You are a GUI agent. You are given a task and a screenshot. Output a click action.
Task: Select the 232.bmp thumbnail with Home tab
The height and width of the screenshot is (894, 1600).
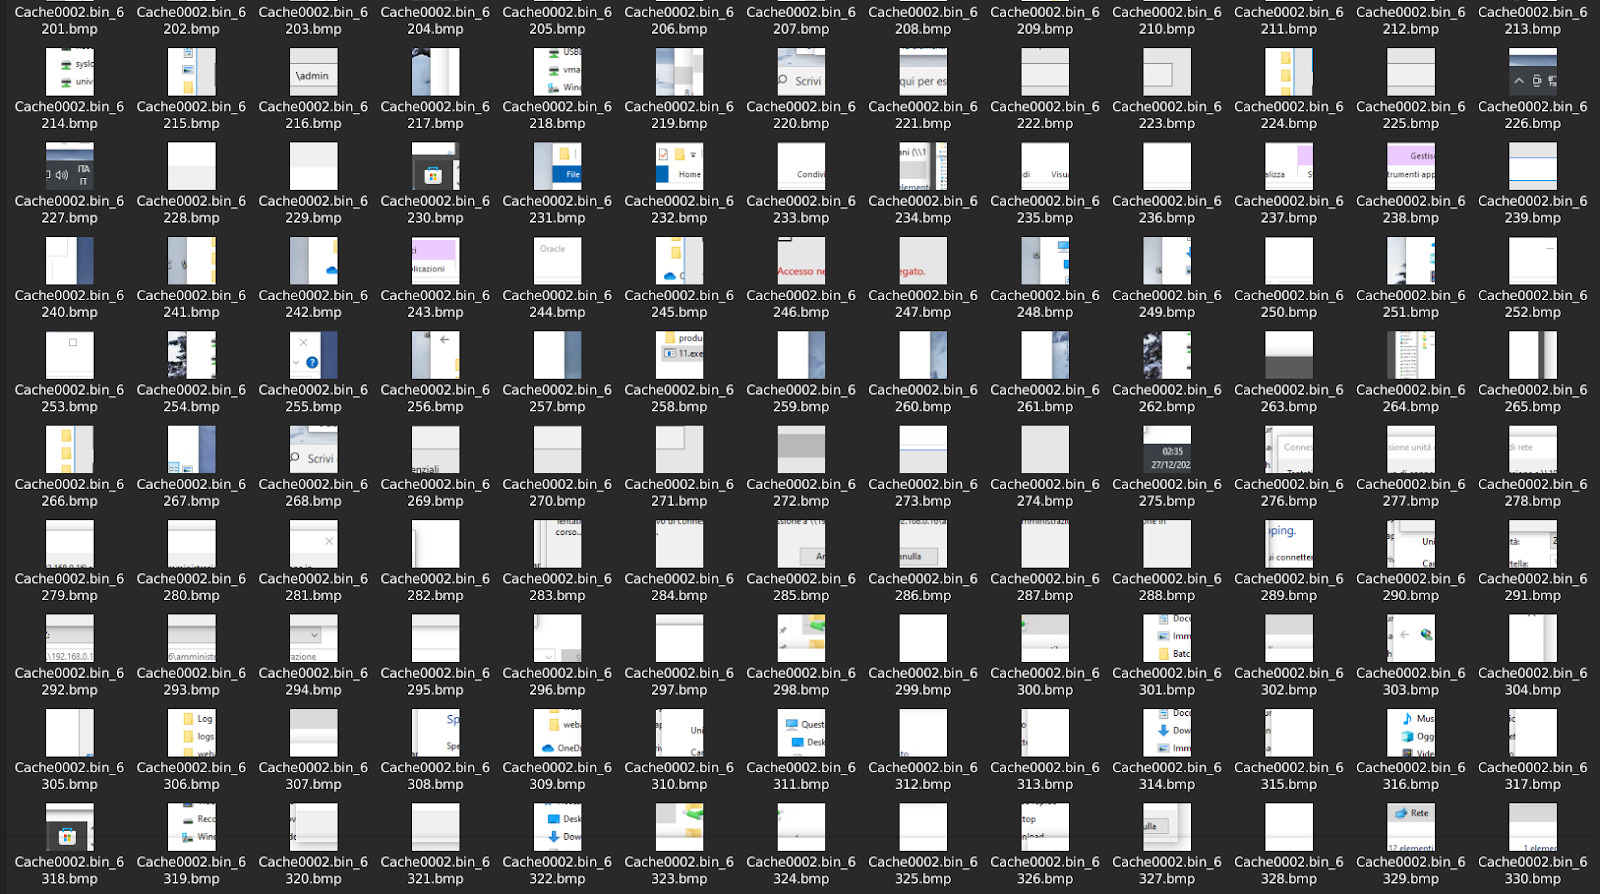[x=679, y=166]
